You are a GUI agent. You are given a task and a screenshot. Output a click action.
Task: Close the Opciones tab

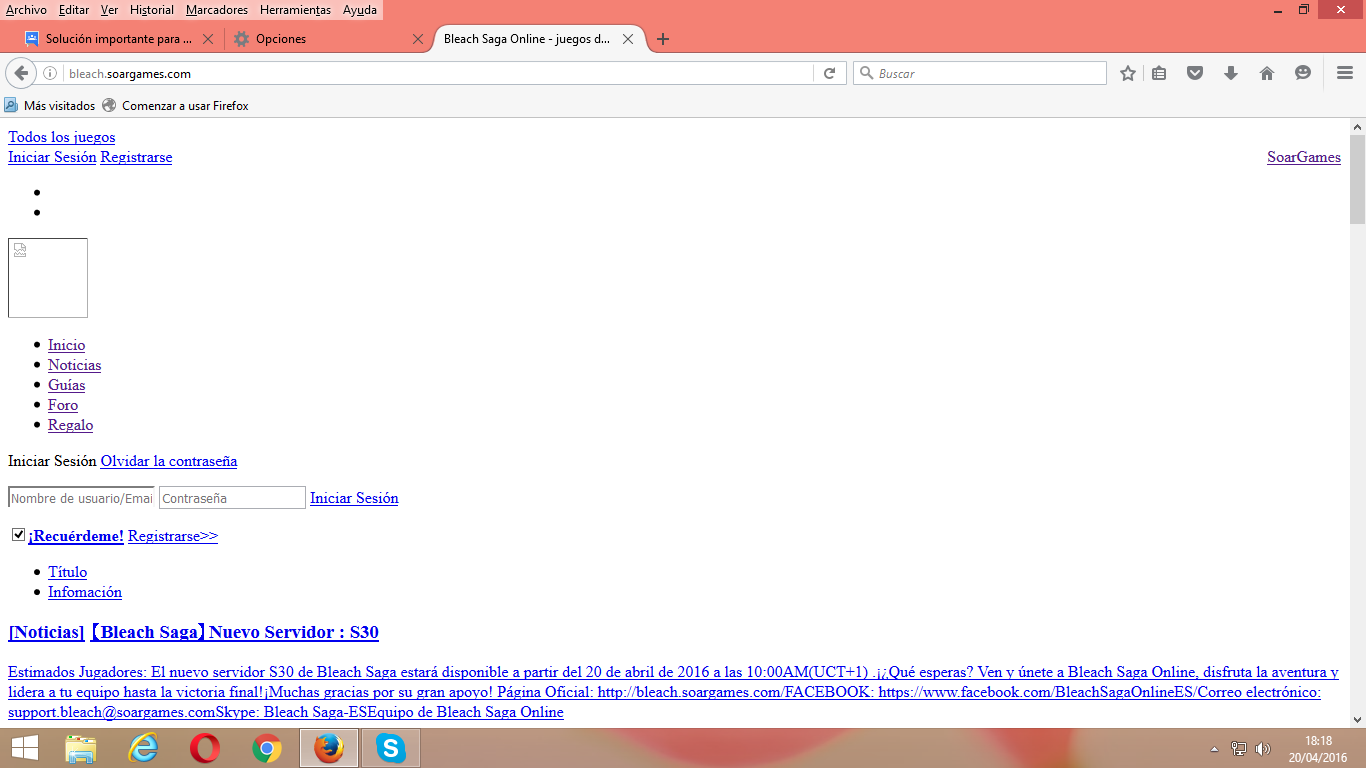coord(418,39)
